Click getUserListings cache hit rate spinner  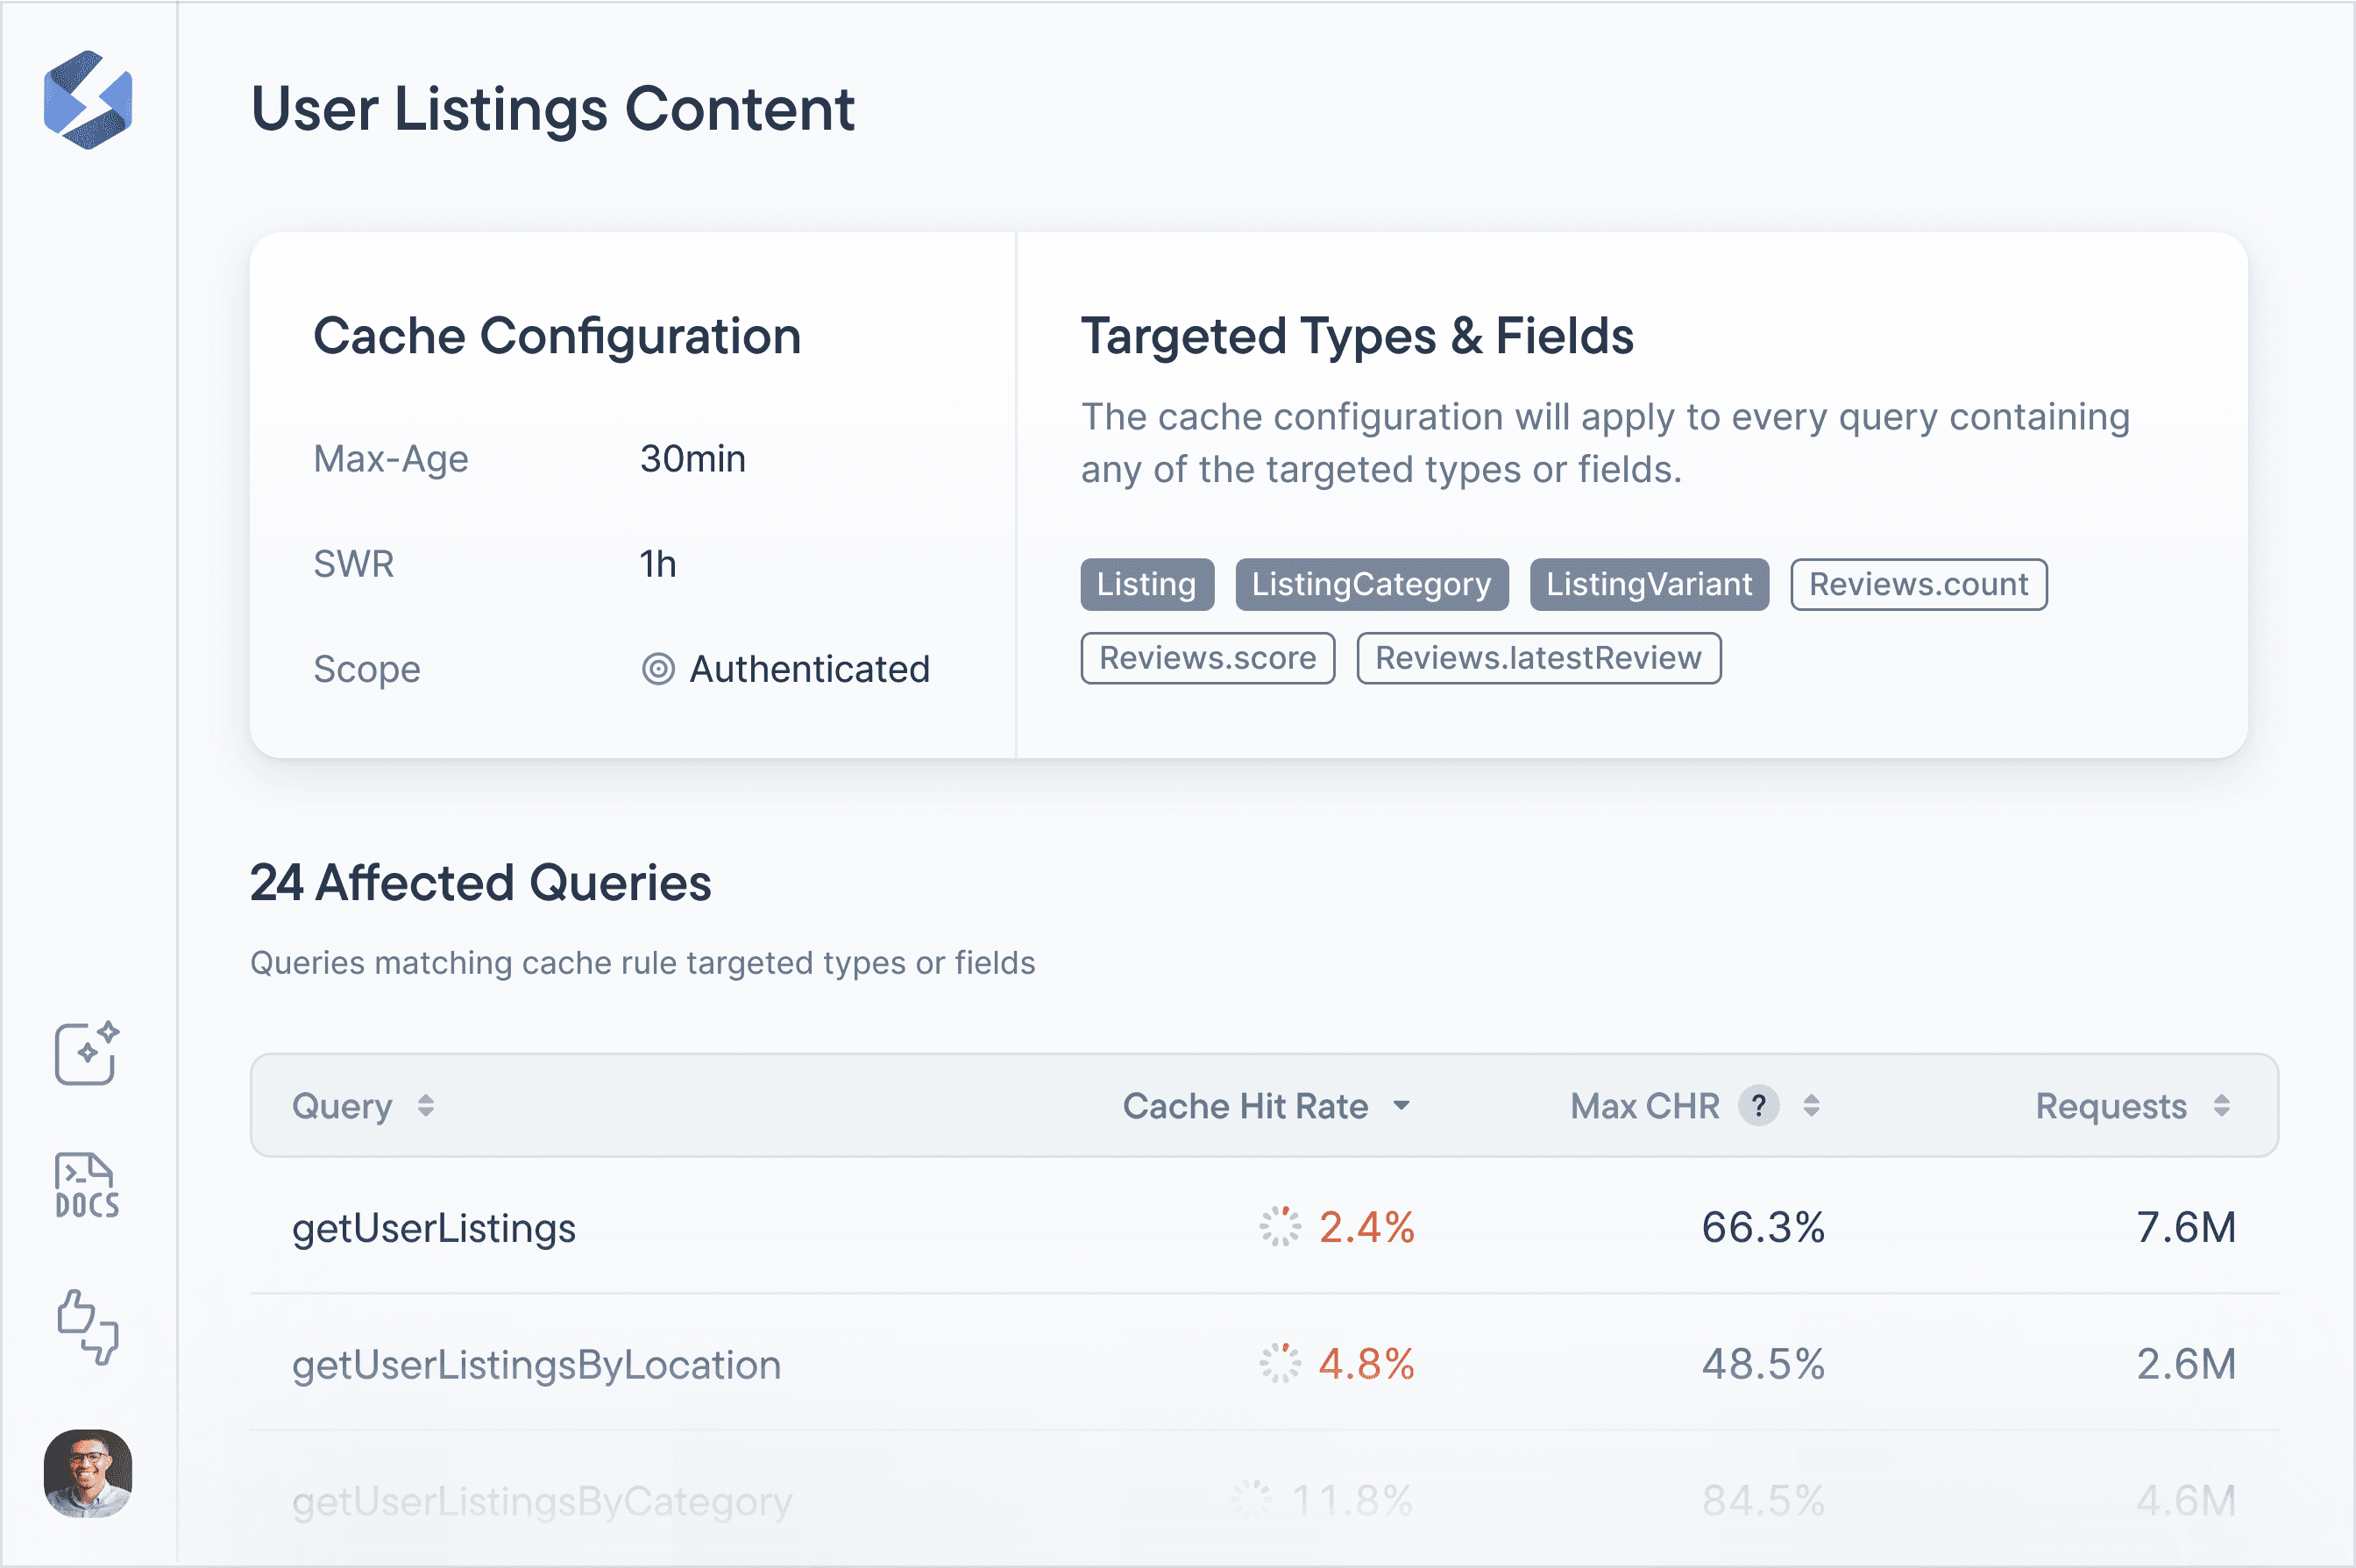1279,1227
